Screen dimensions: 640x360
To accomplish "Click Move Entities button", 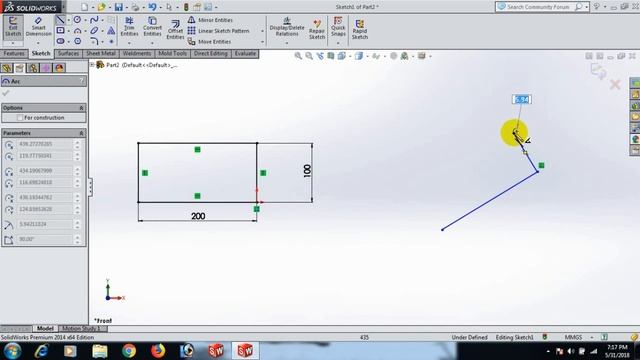I will click(x=209, y=42).
